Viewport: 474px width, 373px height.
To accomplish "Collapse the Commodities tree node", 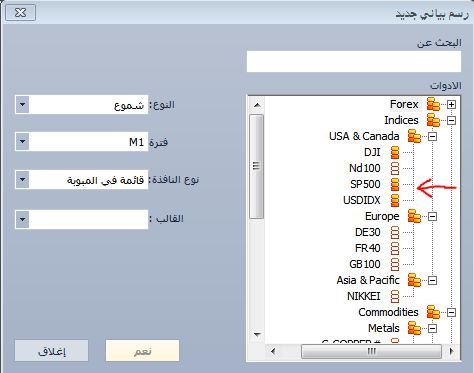I will [451, 313].
